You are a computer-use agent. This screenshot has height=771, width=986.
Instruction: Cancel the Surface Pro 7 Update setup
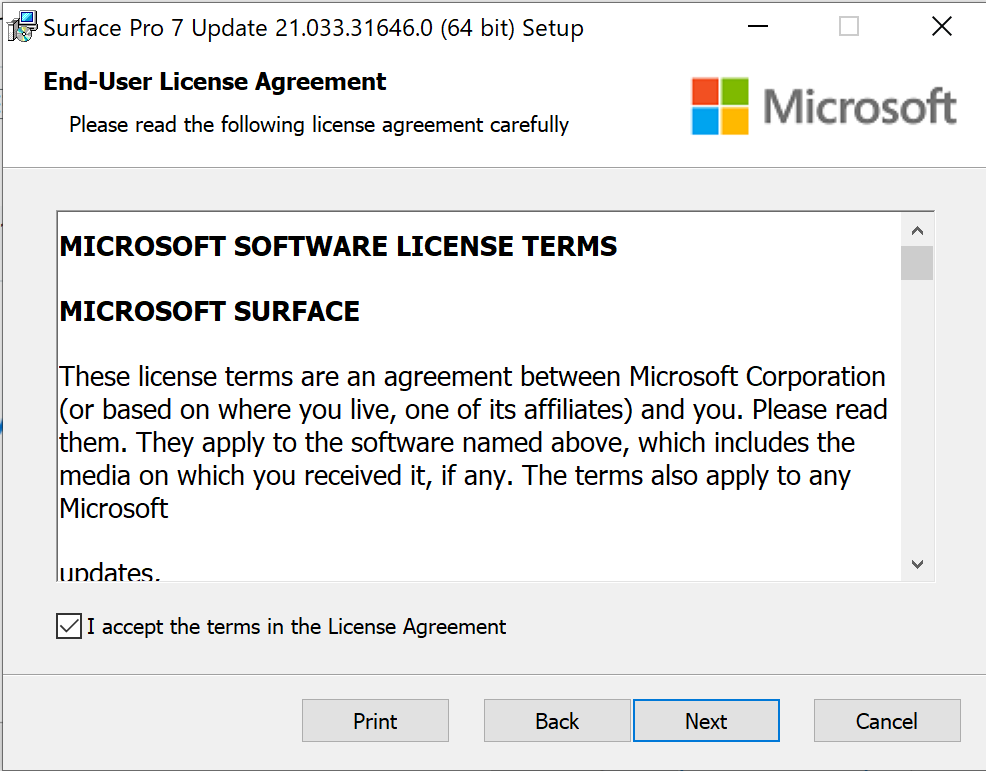coord(887,721)
